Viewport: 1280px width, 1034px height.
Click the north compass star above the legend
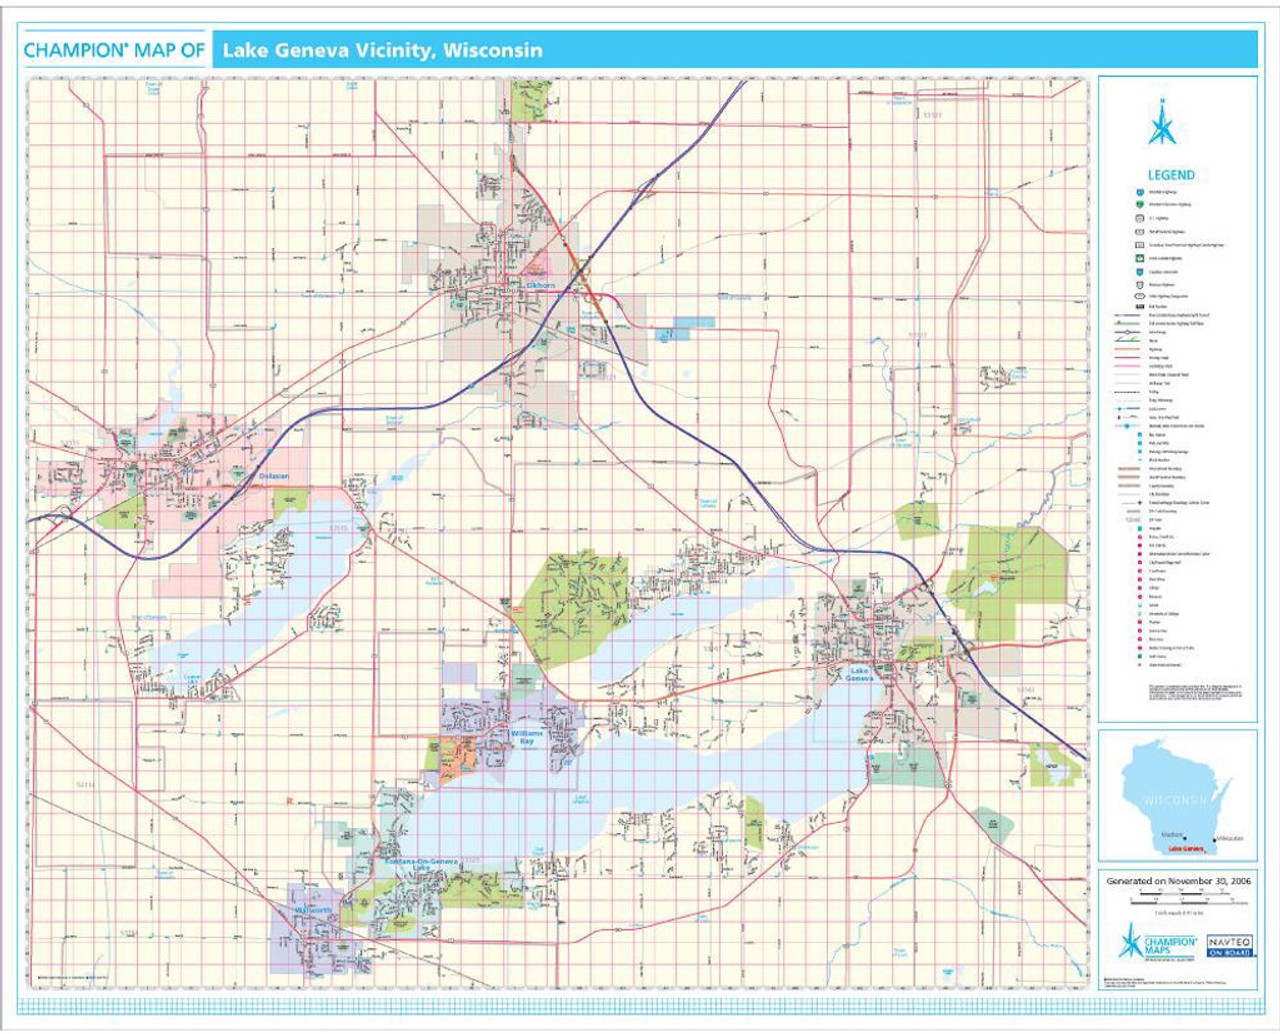coord(1162,124)
